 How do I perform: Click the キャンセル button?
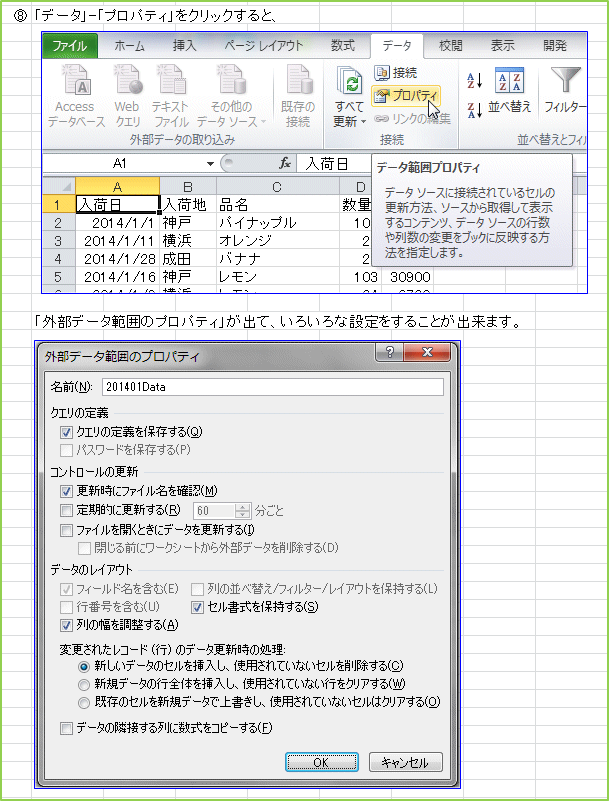(x=406, y=762)
